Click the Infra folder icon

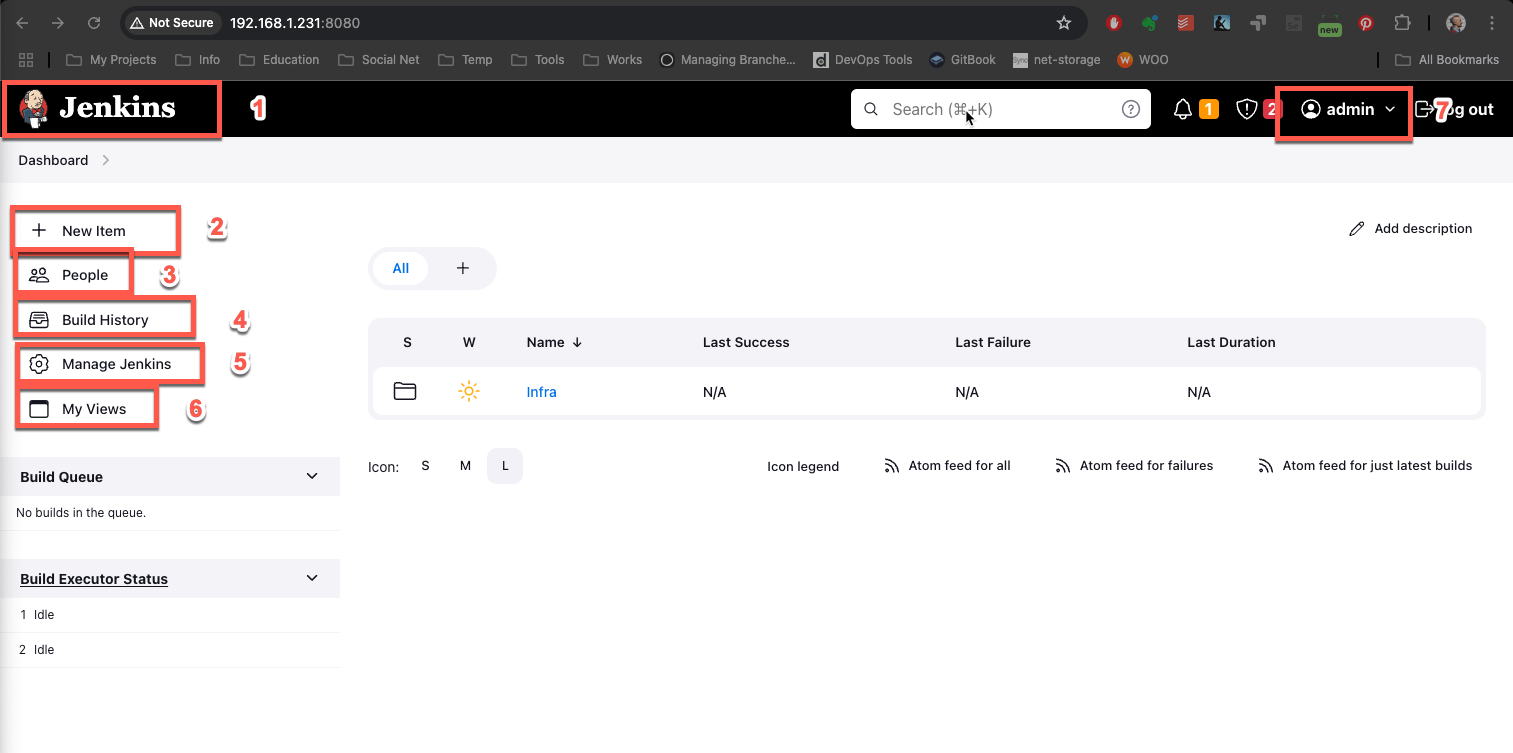[x=405, y=392]
